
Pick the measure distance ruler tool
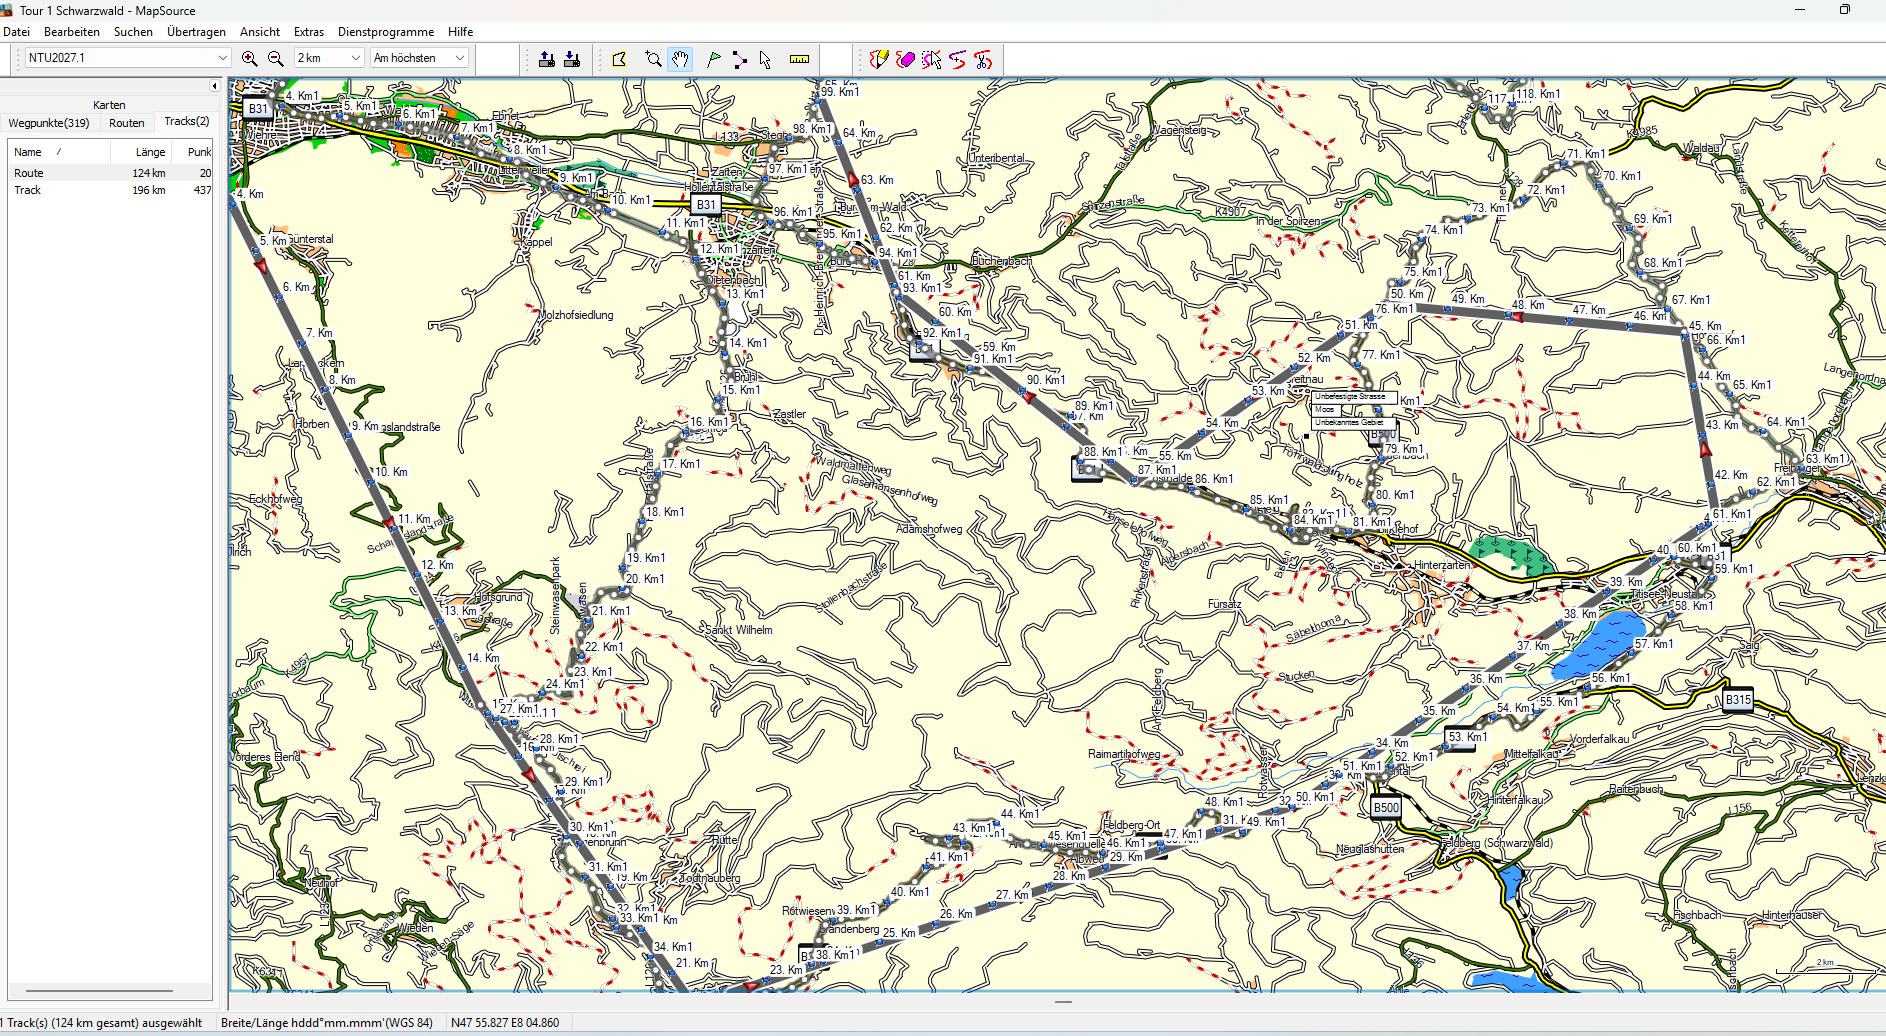click(799, 59)
